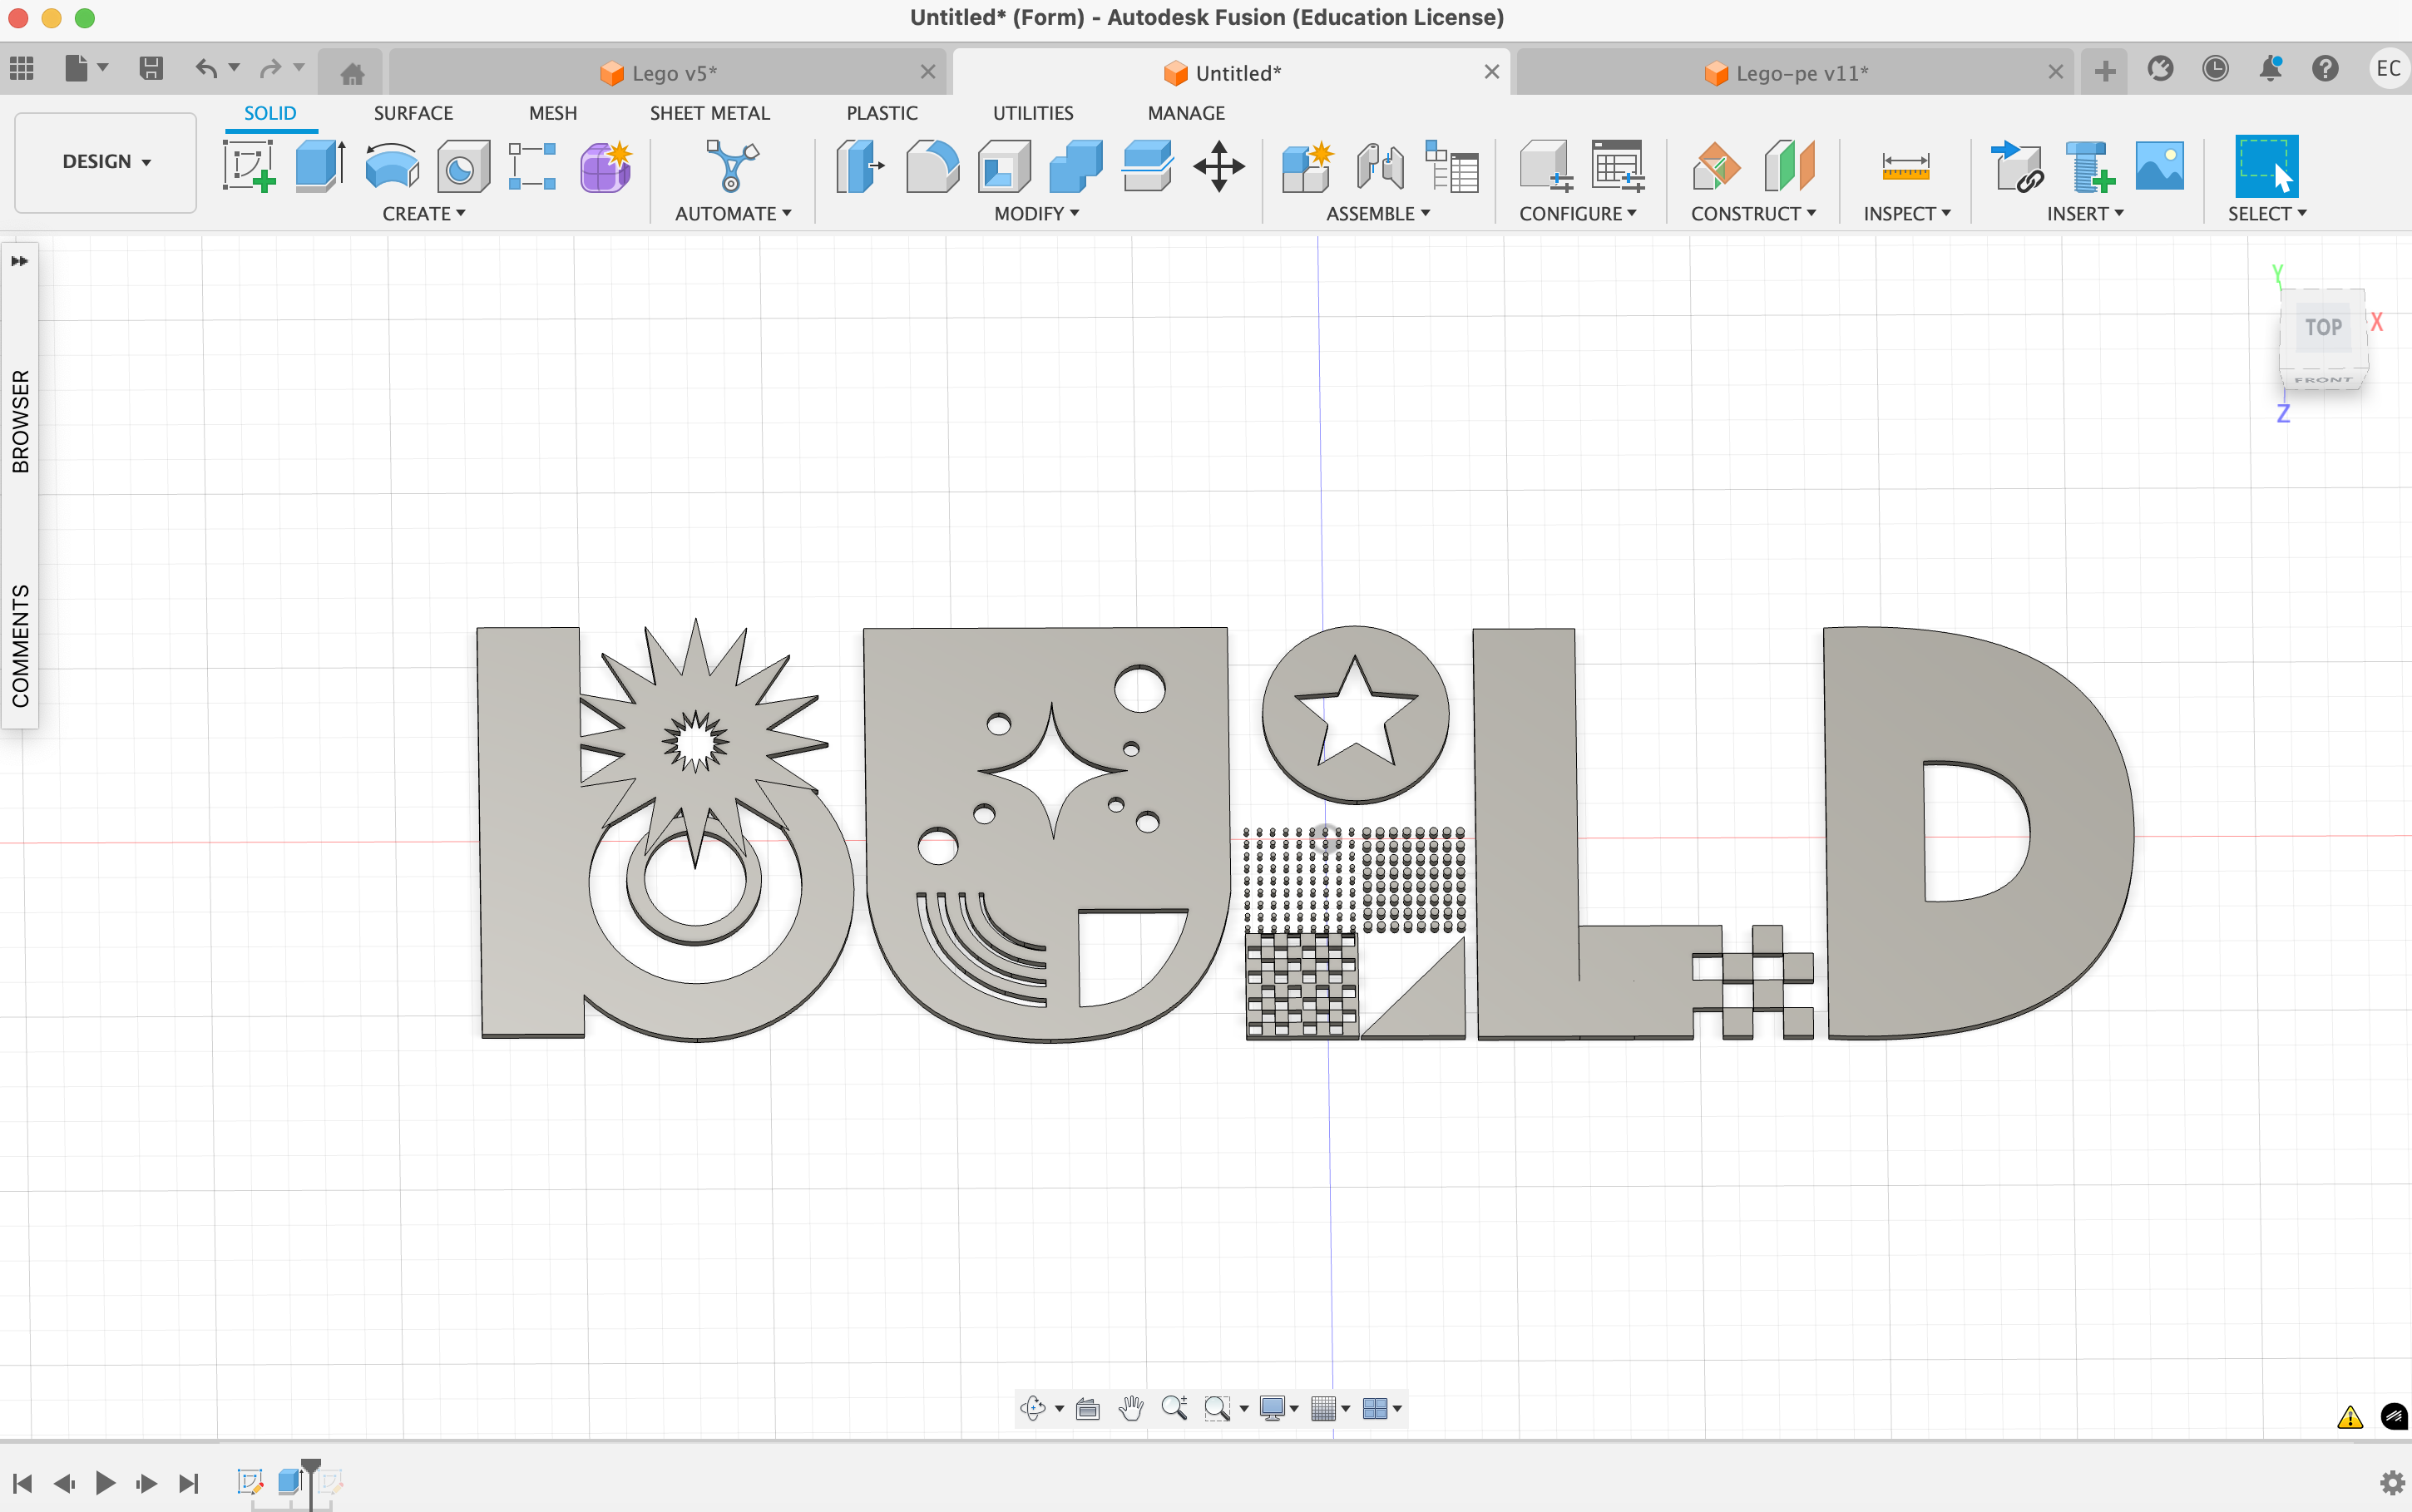Open the Measure tool

[1904, 166]
